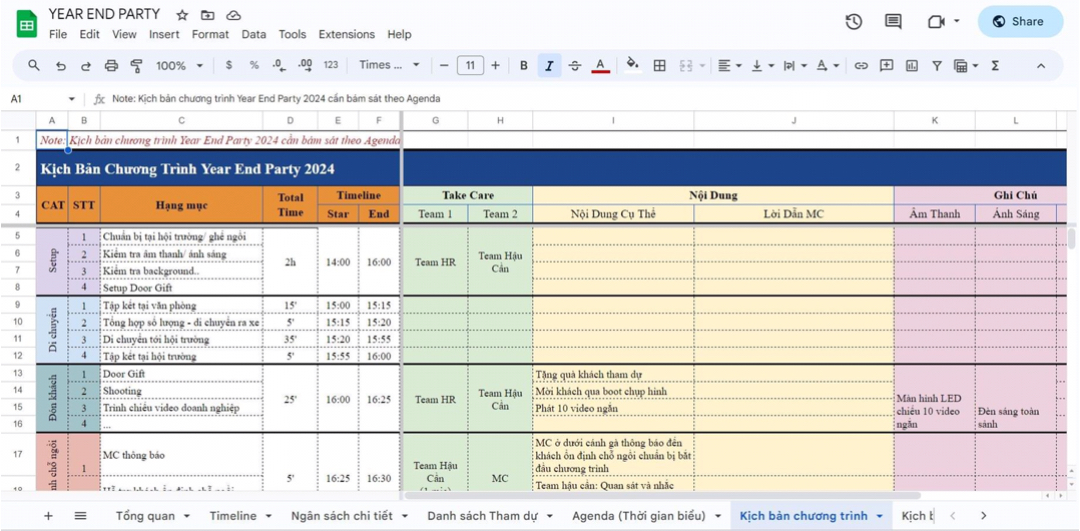This screenshot has width=1080, height=531.
Task: Click the fill color bucket icon
Action: (x=632, y=65)
